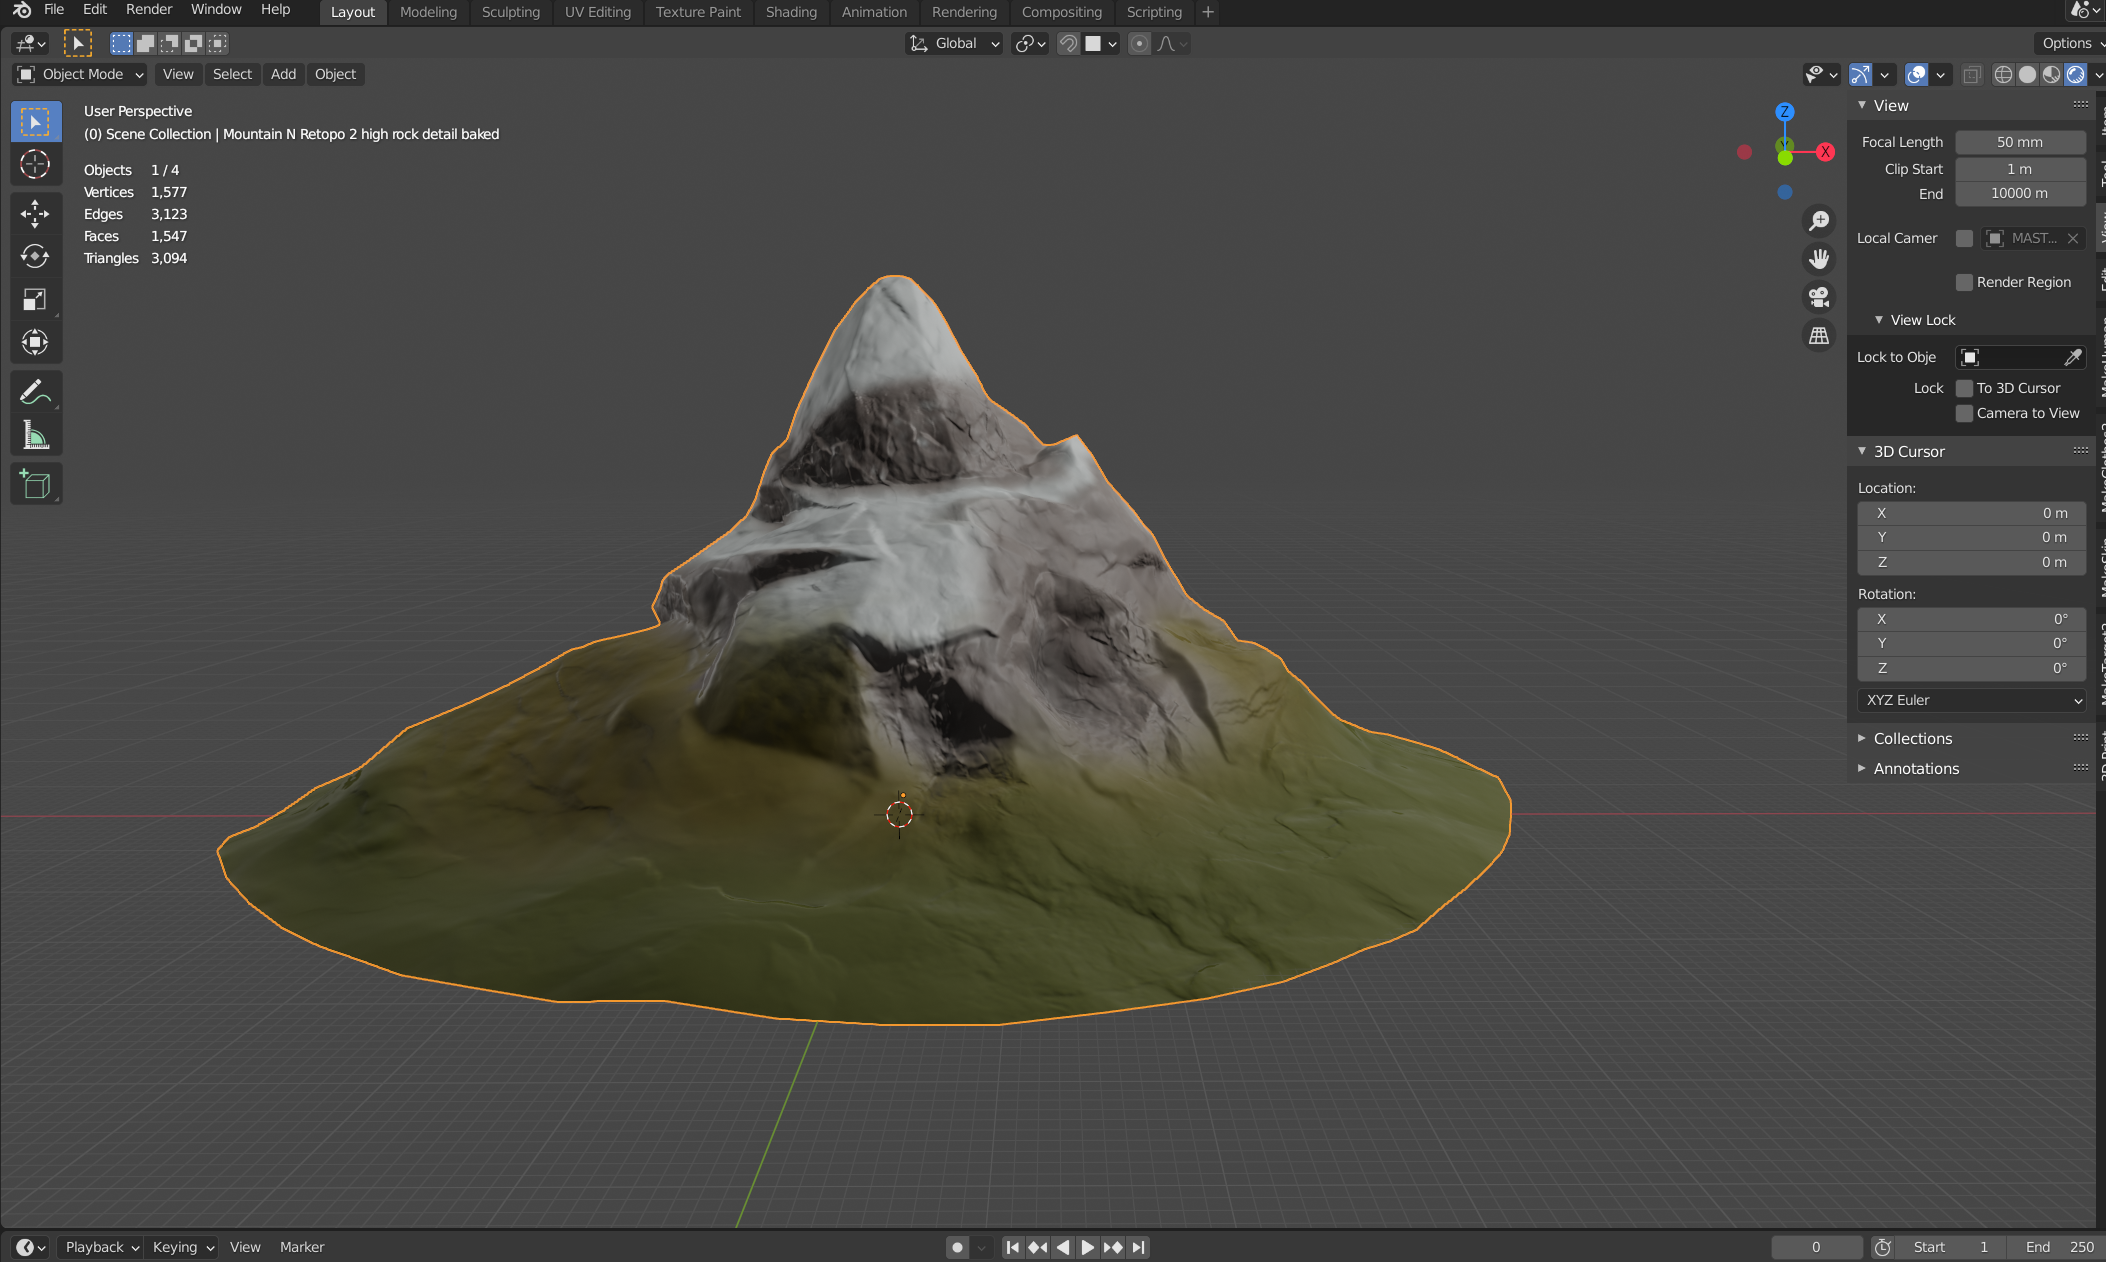Click the Focal Length 50 mm field

tap(2019, 142)
